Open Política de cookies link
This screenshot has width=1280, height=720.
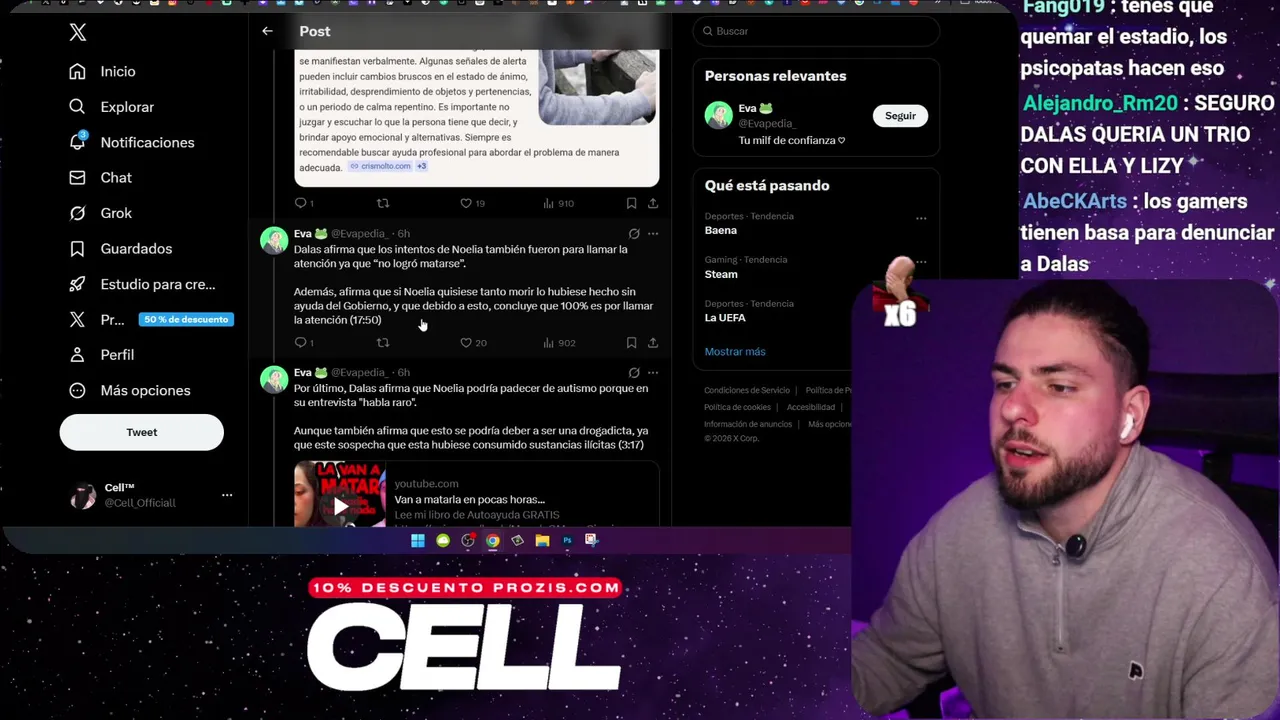click(737, 407)
